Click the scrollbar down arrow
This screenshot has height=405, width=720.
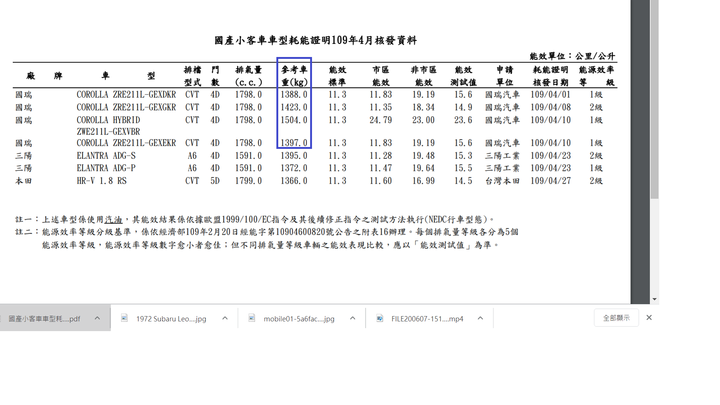pos(654,299)
